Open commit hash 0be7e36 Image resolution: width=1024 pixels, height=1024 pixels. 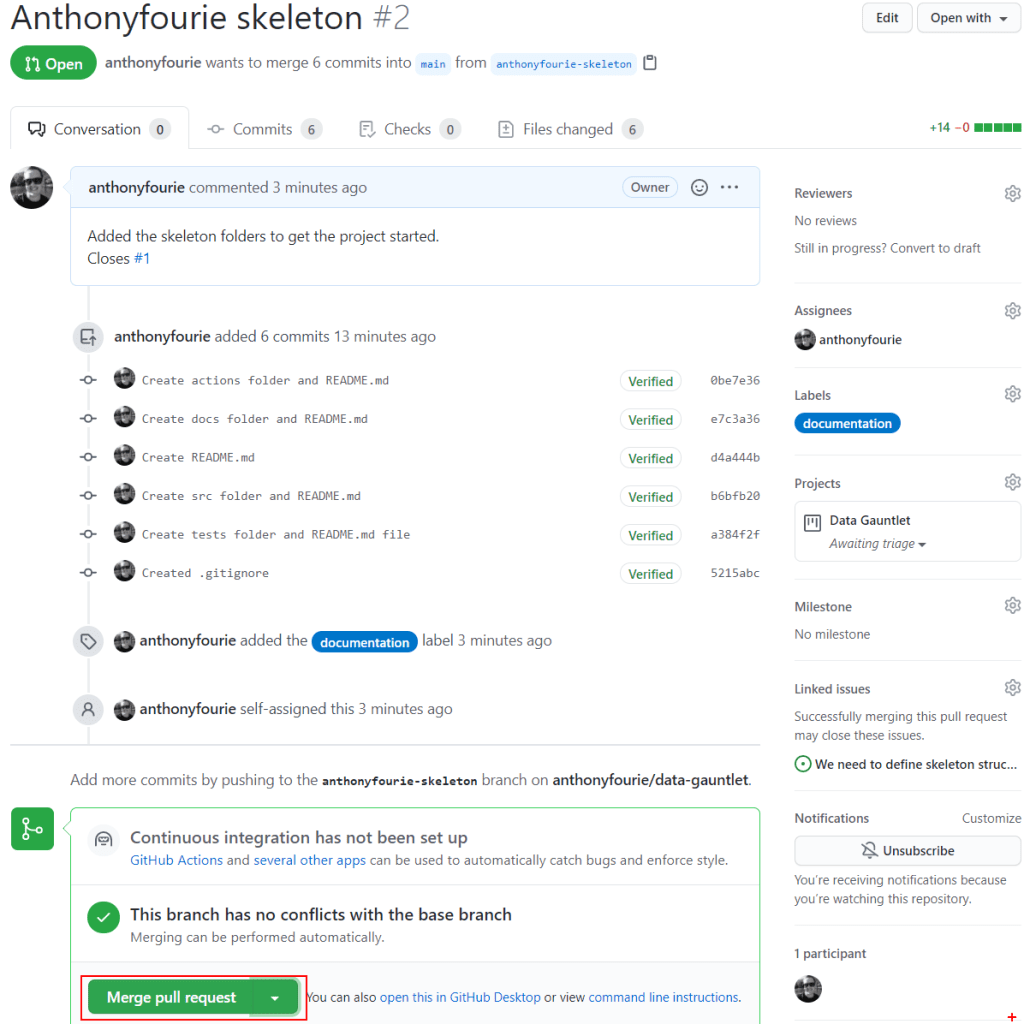735,381
